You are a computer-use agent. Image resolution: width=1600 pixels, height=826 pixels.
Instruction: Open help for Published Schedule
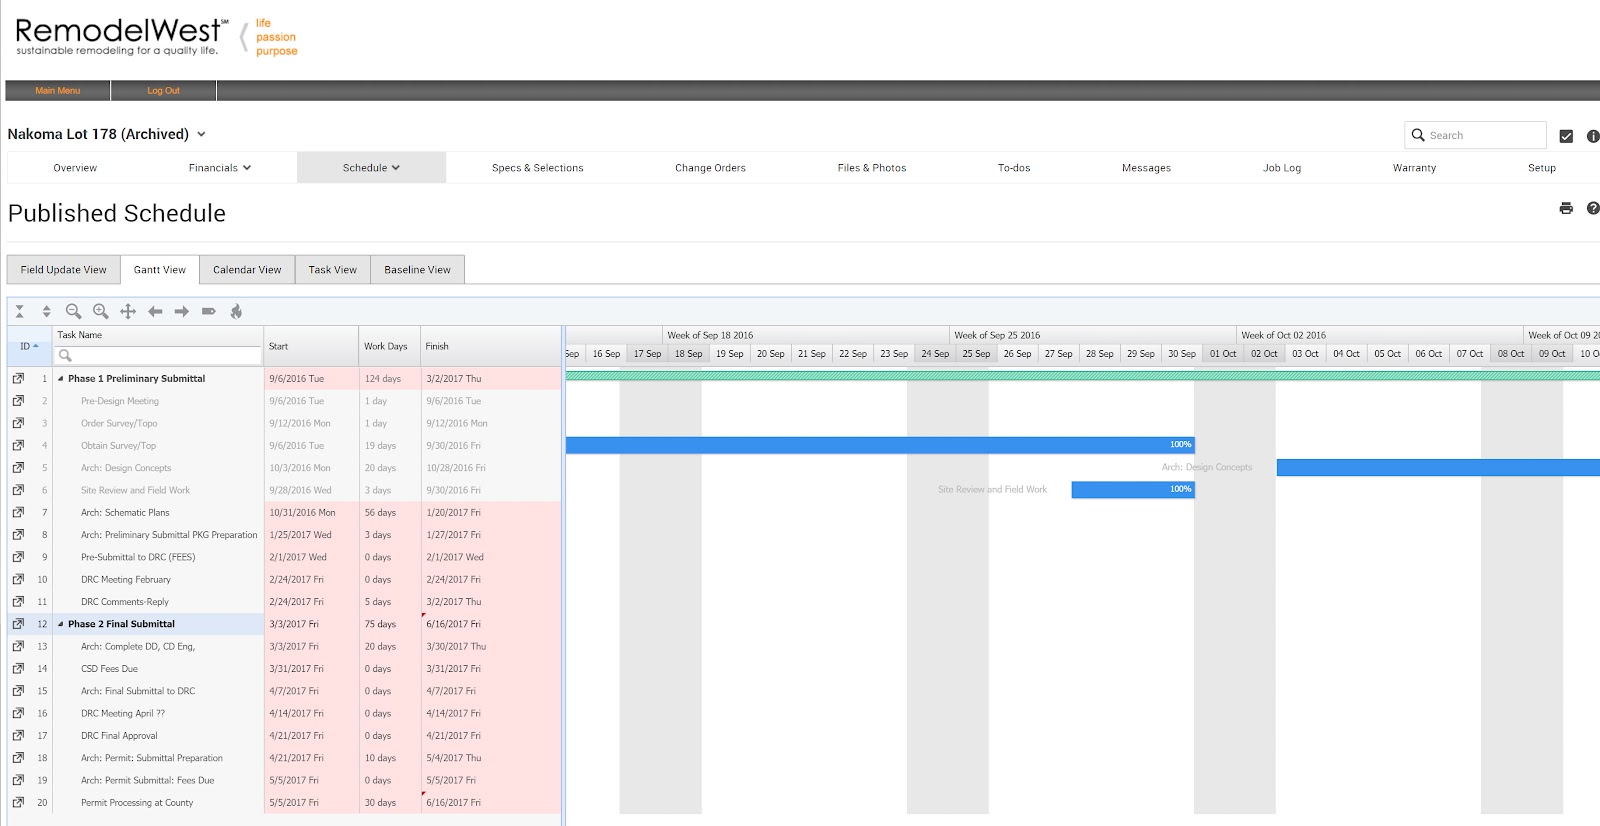(1593, 208)
